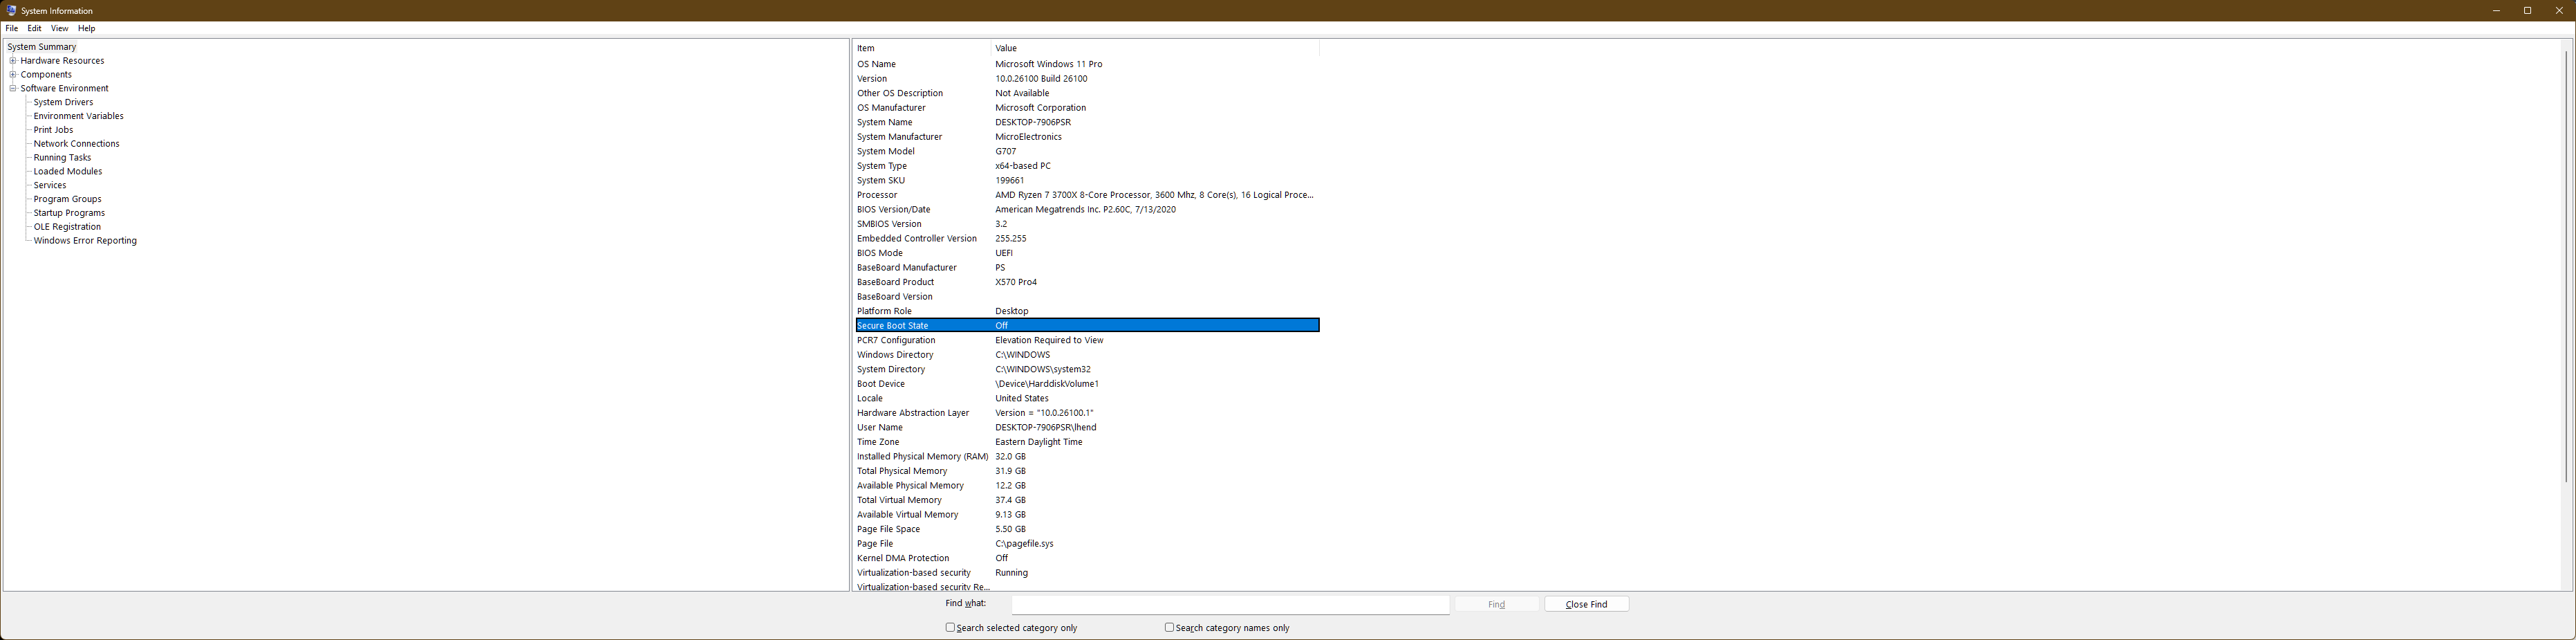This screenshot has width=2576, height=640.
Task: Open Startup Programs in the tree
Action: point(69,213)
